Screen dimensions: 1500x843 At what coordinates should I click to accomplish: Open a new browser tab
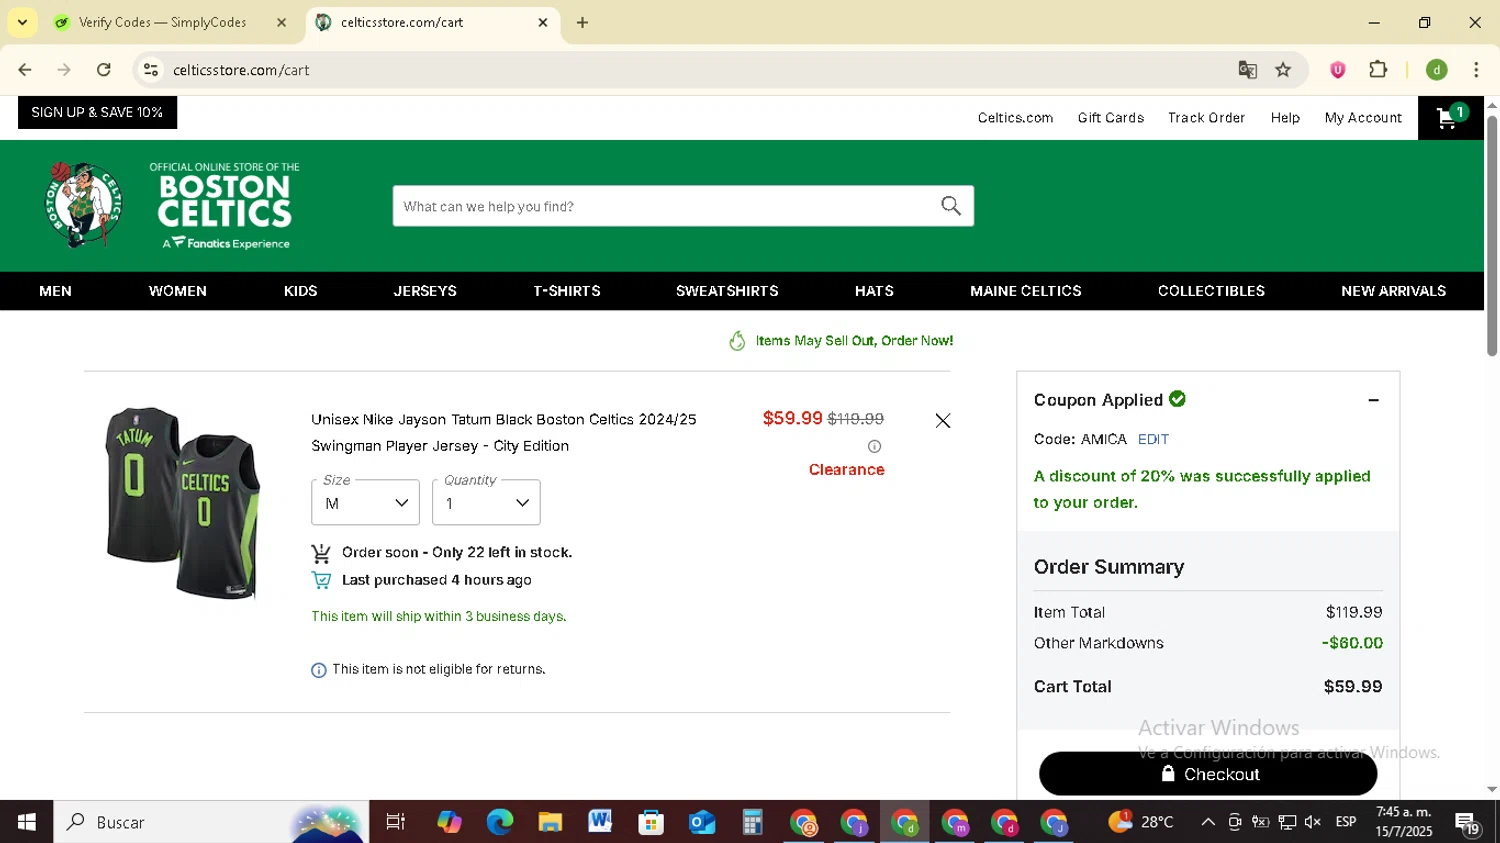582,22
